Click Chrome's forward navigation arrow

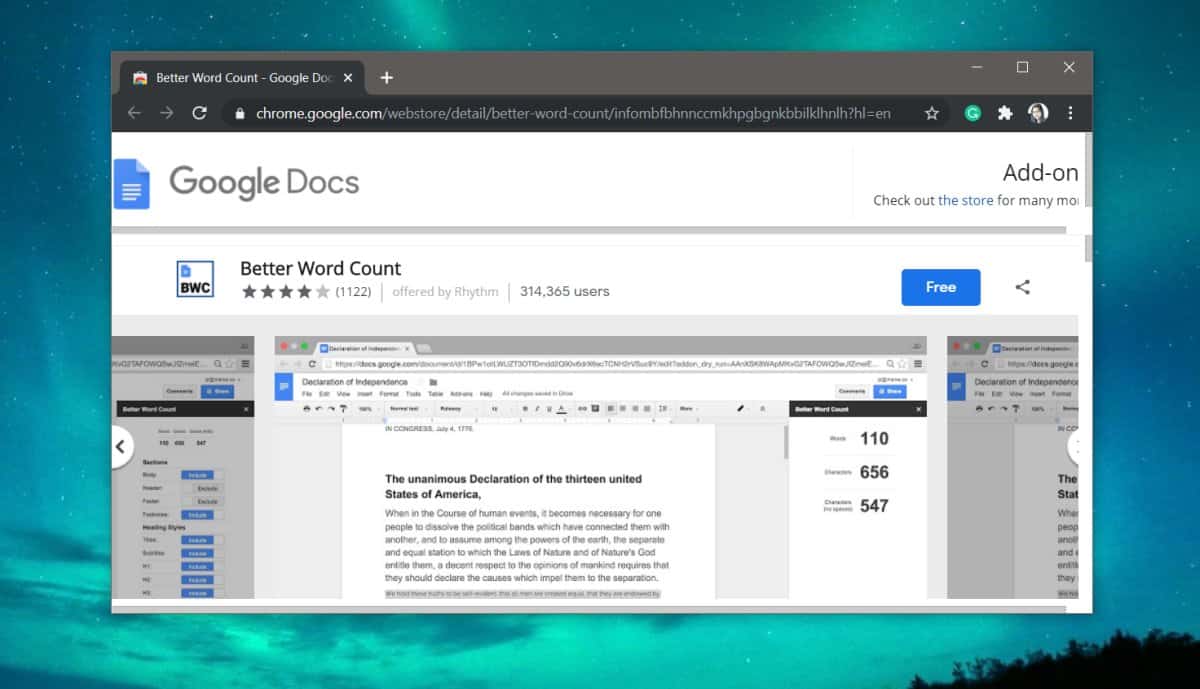pyautogui.click(x=166, y=113)
